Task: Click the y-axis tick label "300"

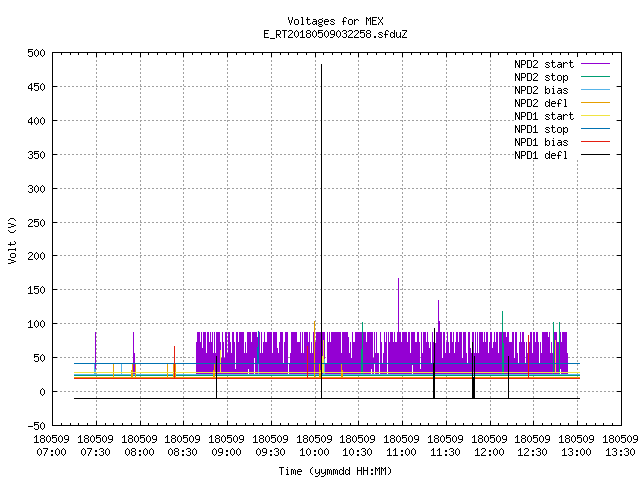Action: click(36, 189)
